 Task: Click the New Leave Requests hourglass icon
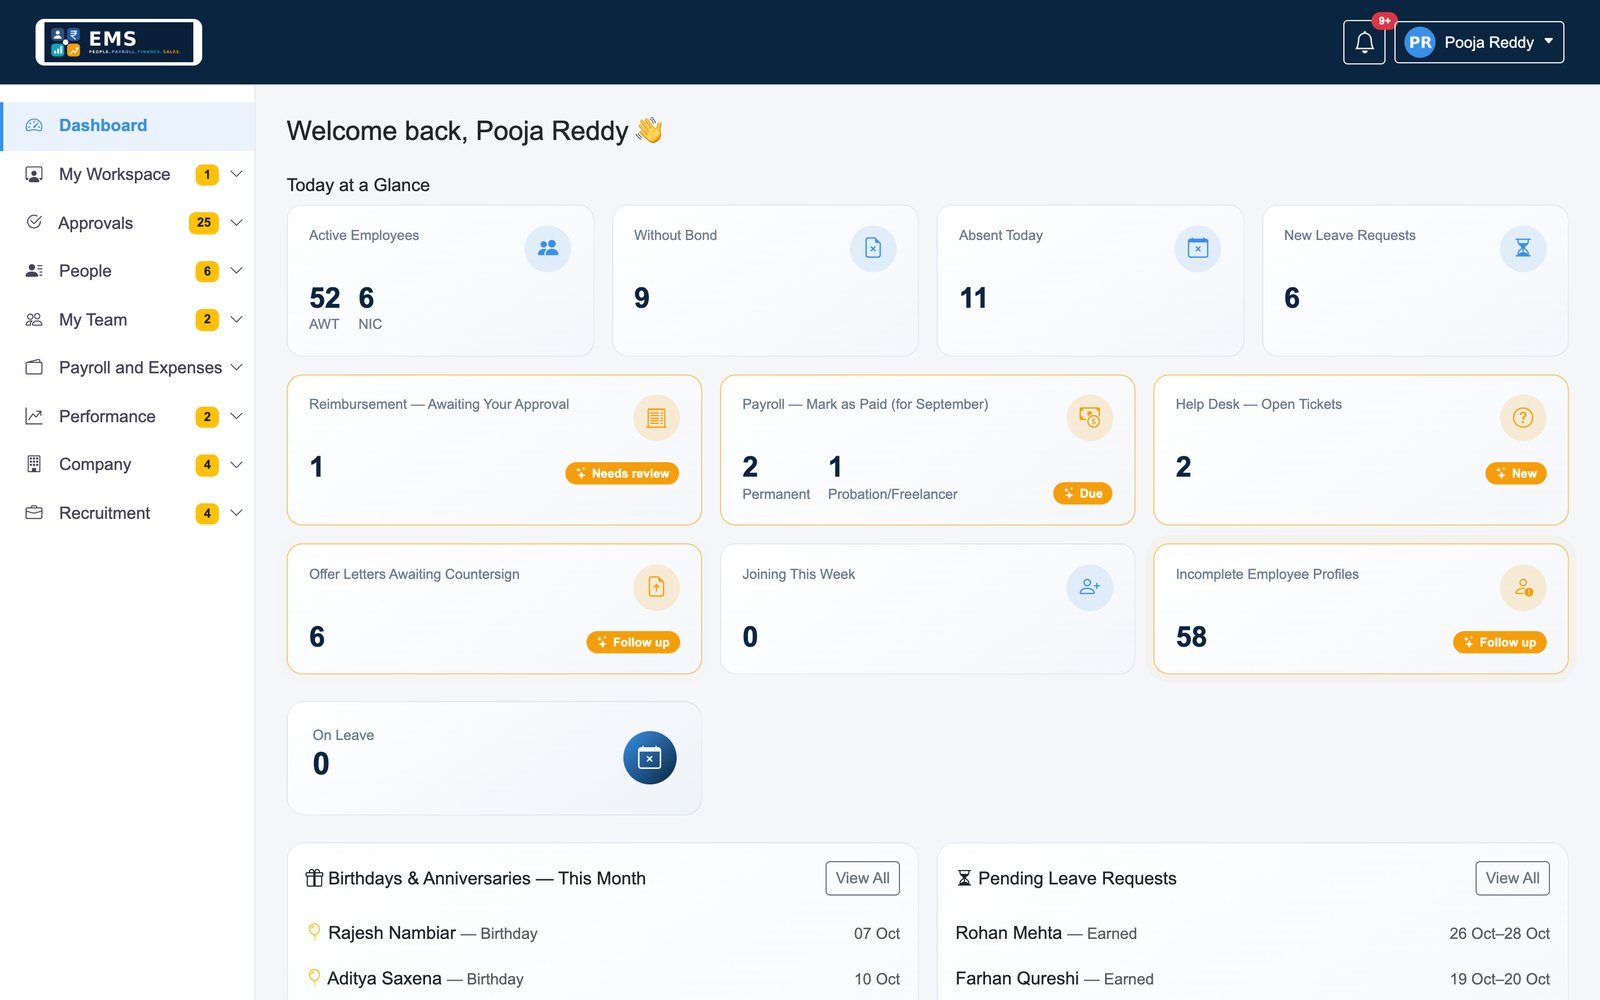click(x=1523, y=248)
